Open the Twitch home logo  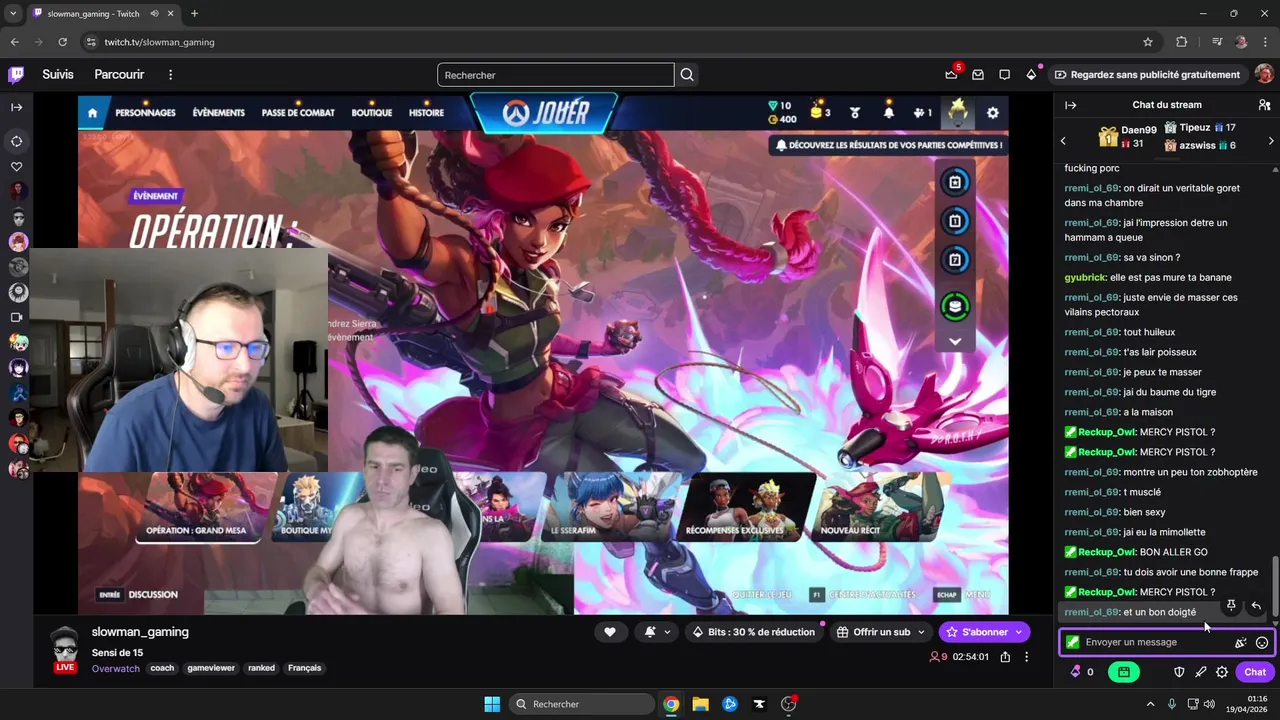point(16,75)
